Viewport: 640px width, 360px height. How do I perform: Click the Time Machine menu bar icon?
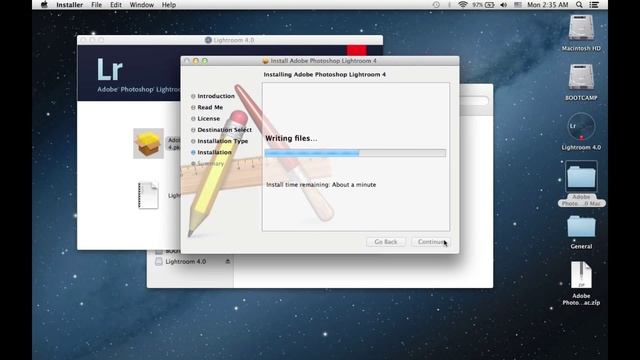pyautogui.click(x=436, y=5)
